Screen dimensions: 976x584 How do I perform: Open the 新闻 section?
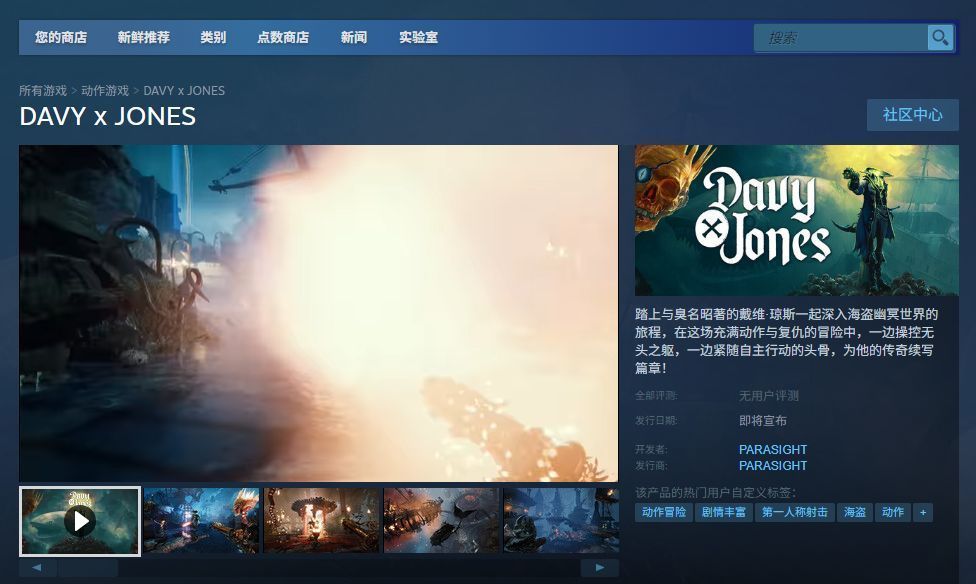[352, 37]
